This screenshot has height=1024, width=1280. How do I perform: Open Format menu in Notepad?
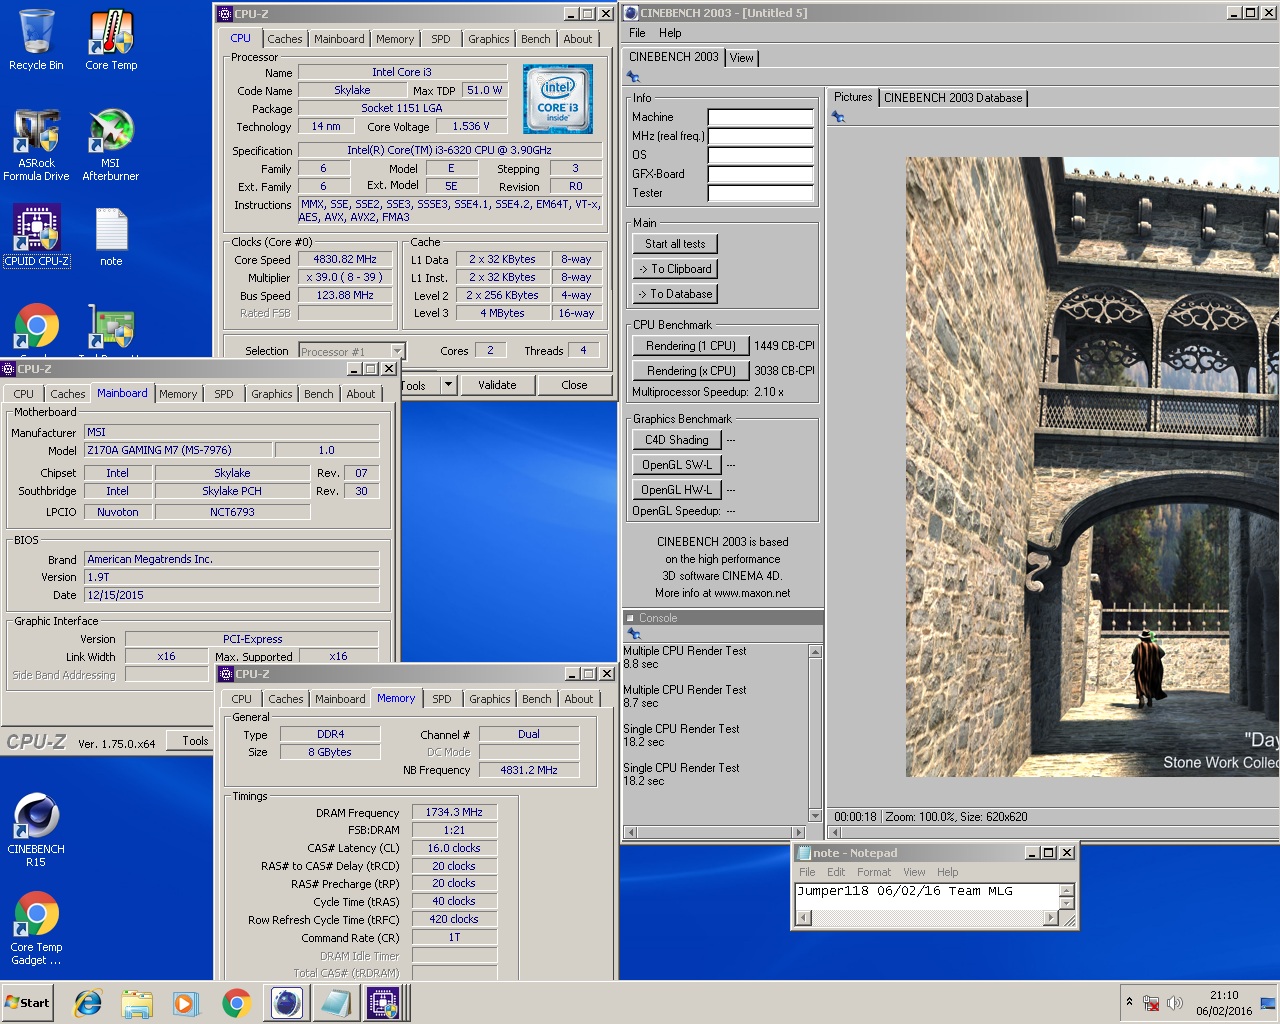[874, 872]
